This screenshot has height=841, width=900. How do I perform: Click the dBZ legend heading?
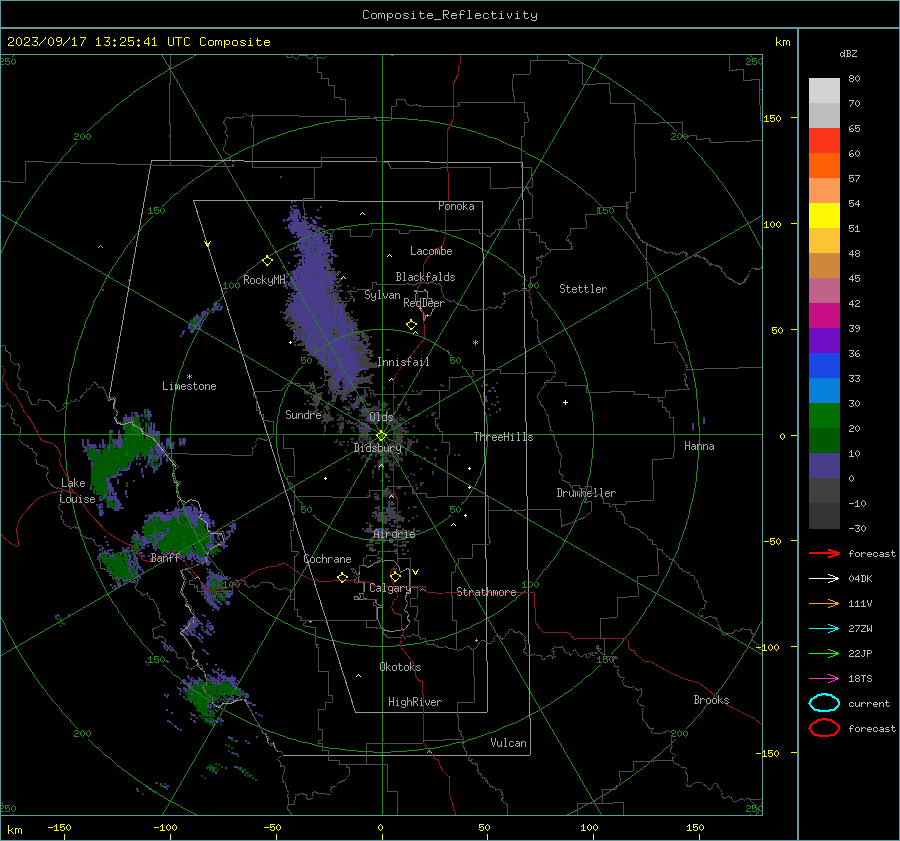[848, 54]
